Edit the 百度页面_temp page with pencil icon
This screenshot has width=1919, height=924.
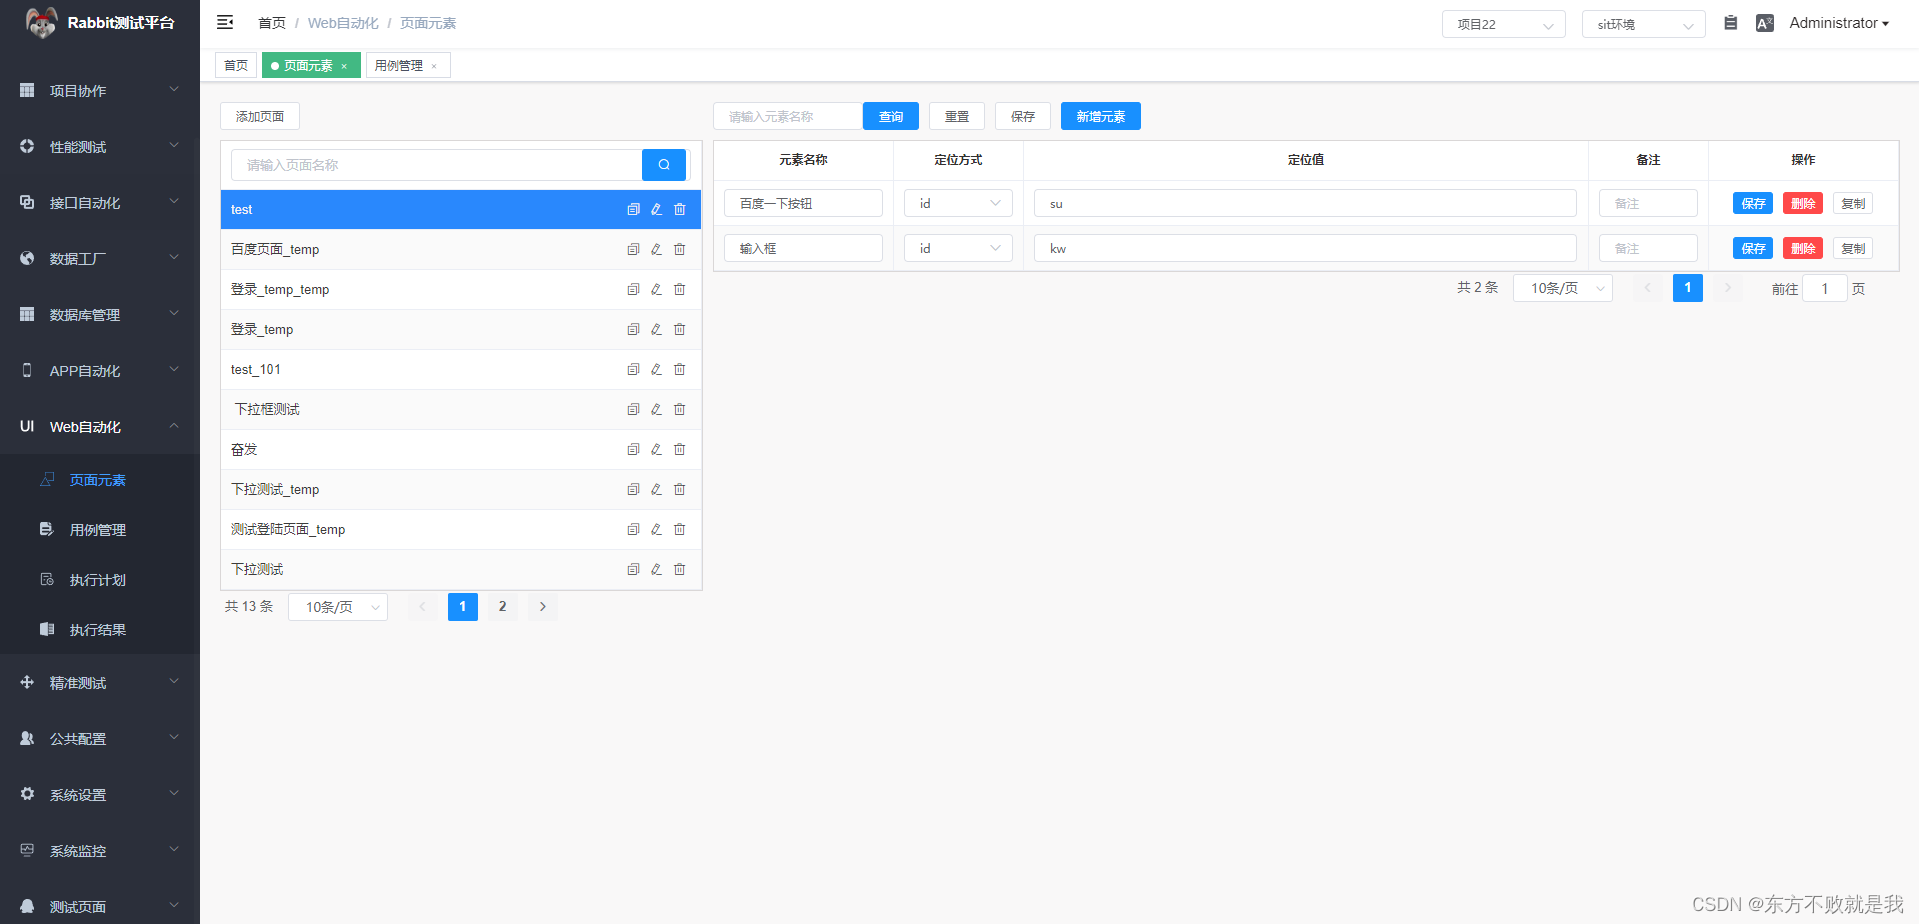(656, 249)
